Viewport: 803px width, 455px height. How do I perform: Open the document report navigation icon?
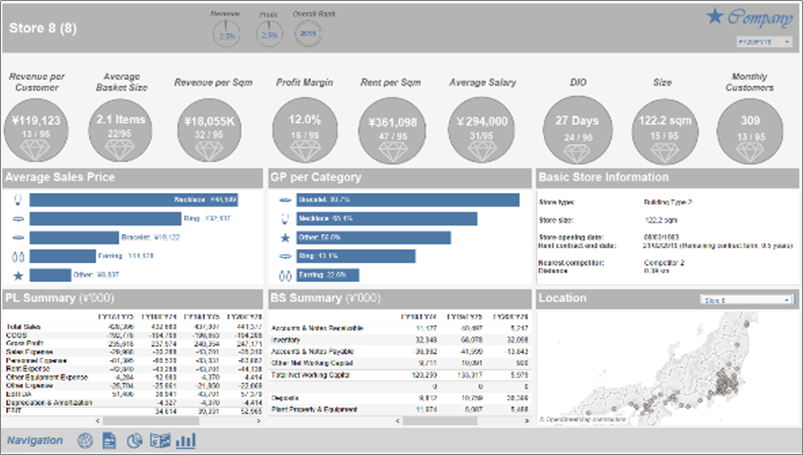[110, 440]
